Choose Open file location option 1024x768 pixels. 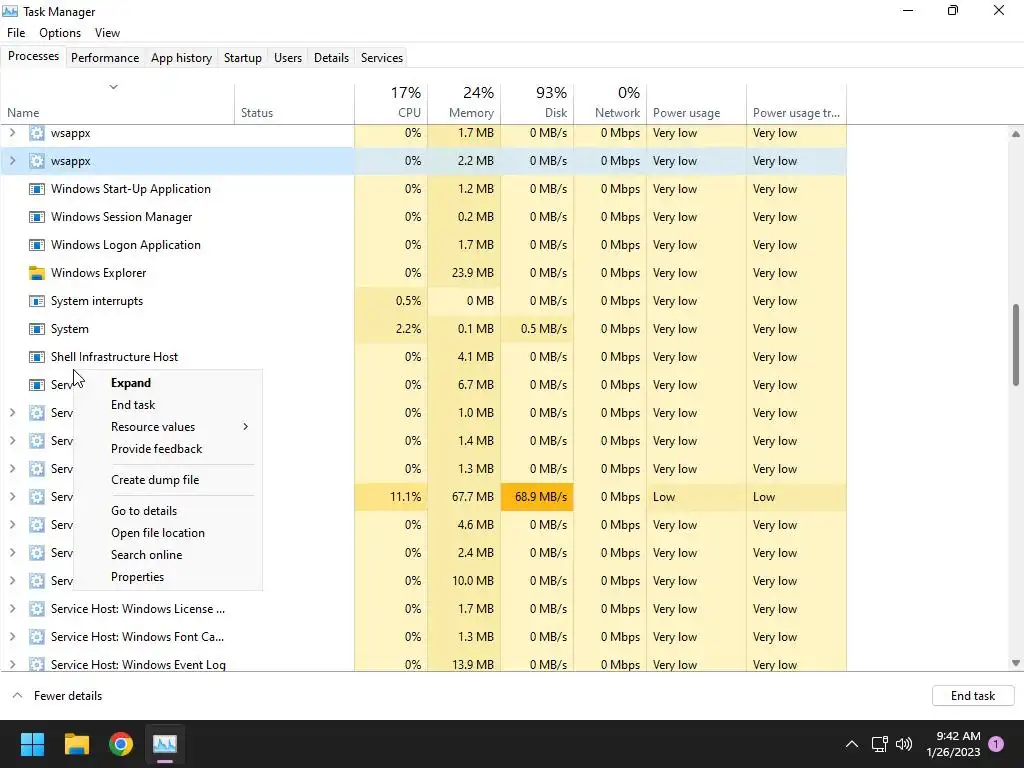pos(168,533)
